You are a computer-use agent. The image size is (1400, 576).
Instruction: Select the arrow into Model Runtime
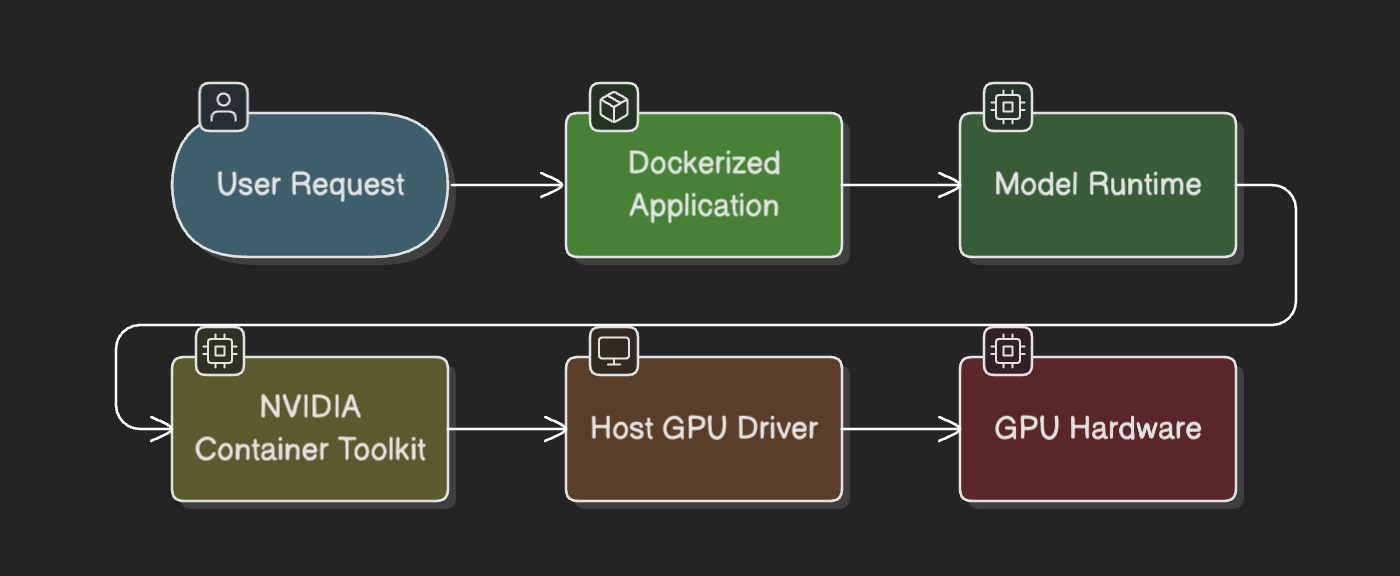[x=900, y=185]
